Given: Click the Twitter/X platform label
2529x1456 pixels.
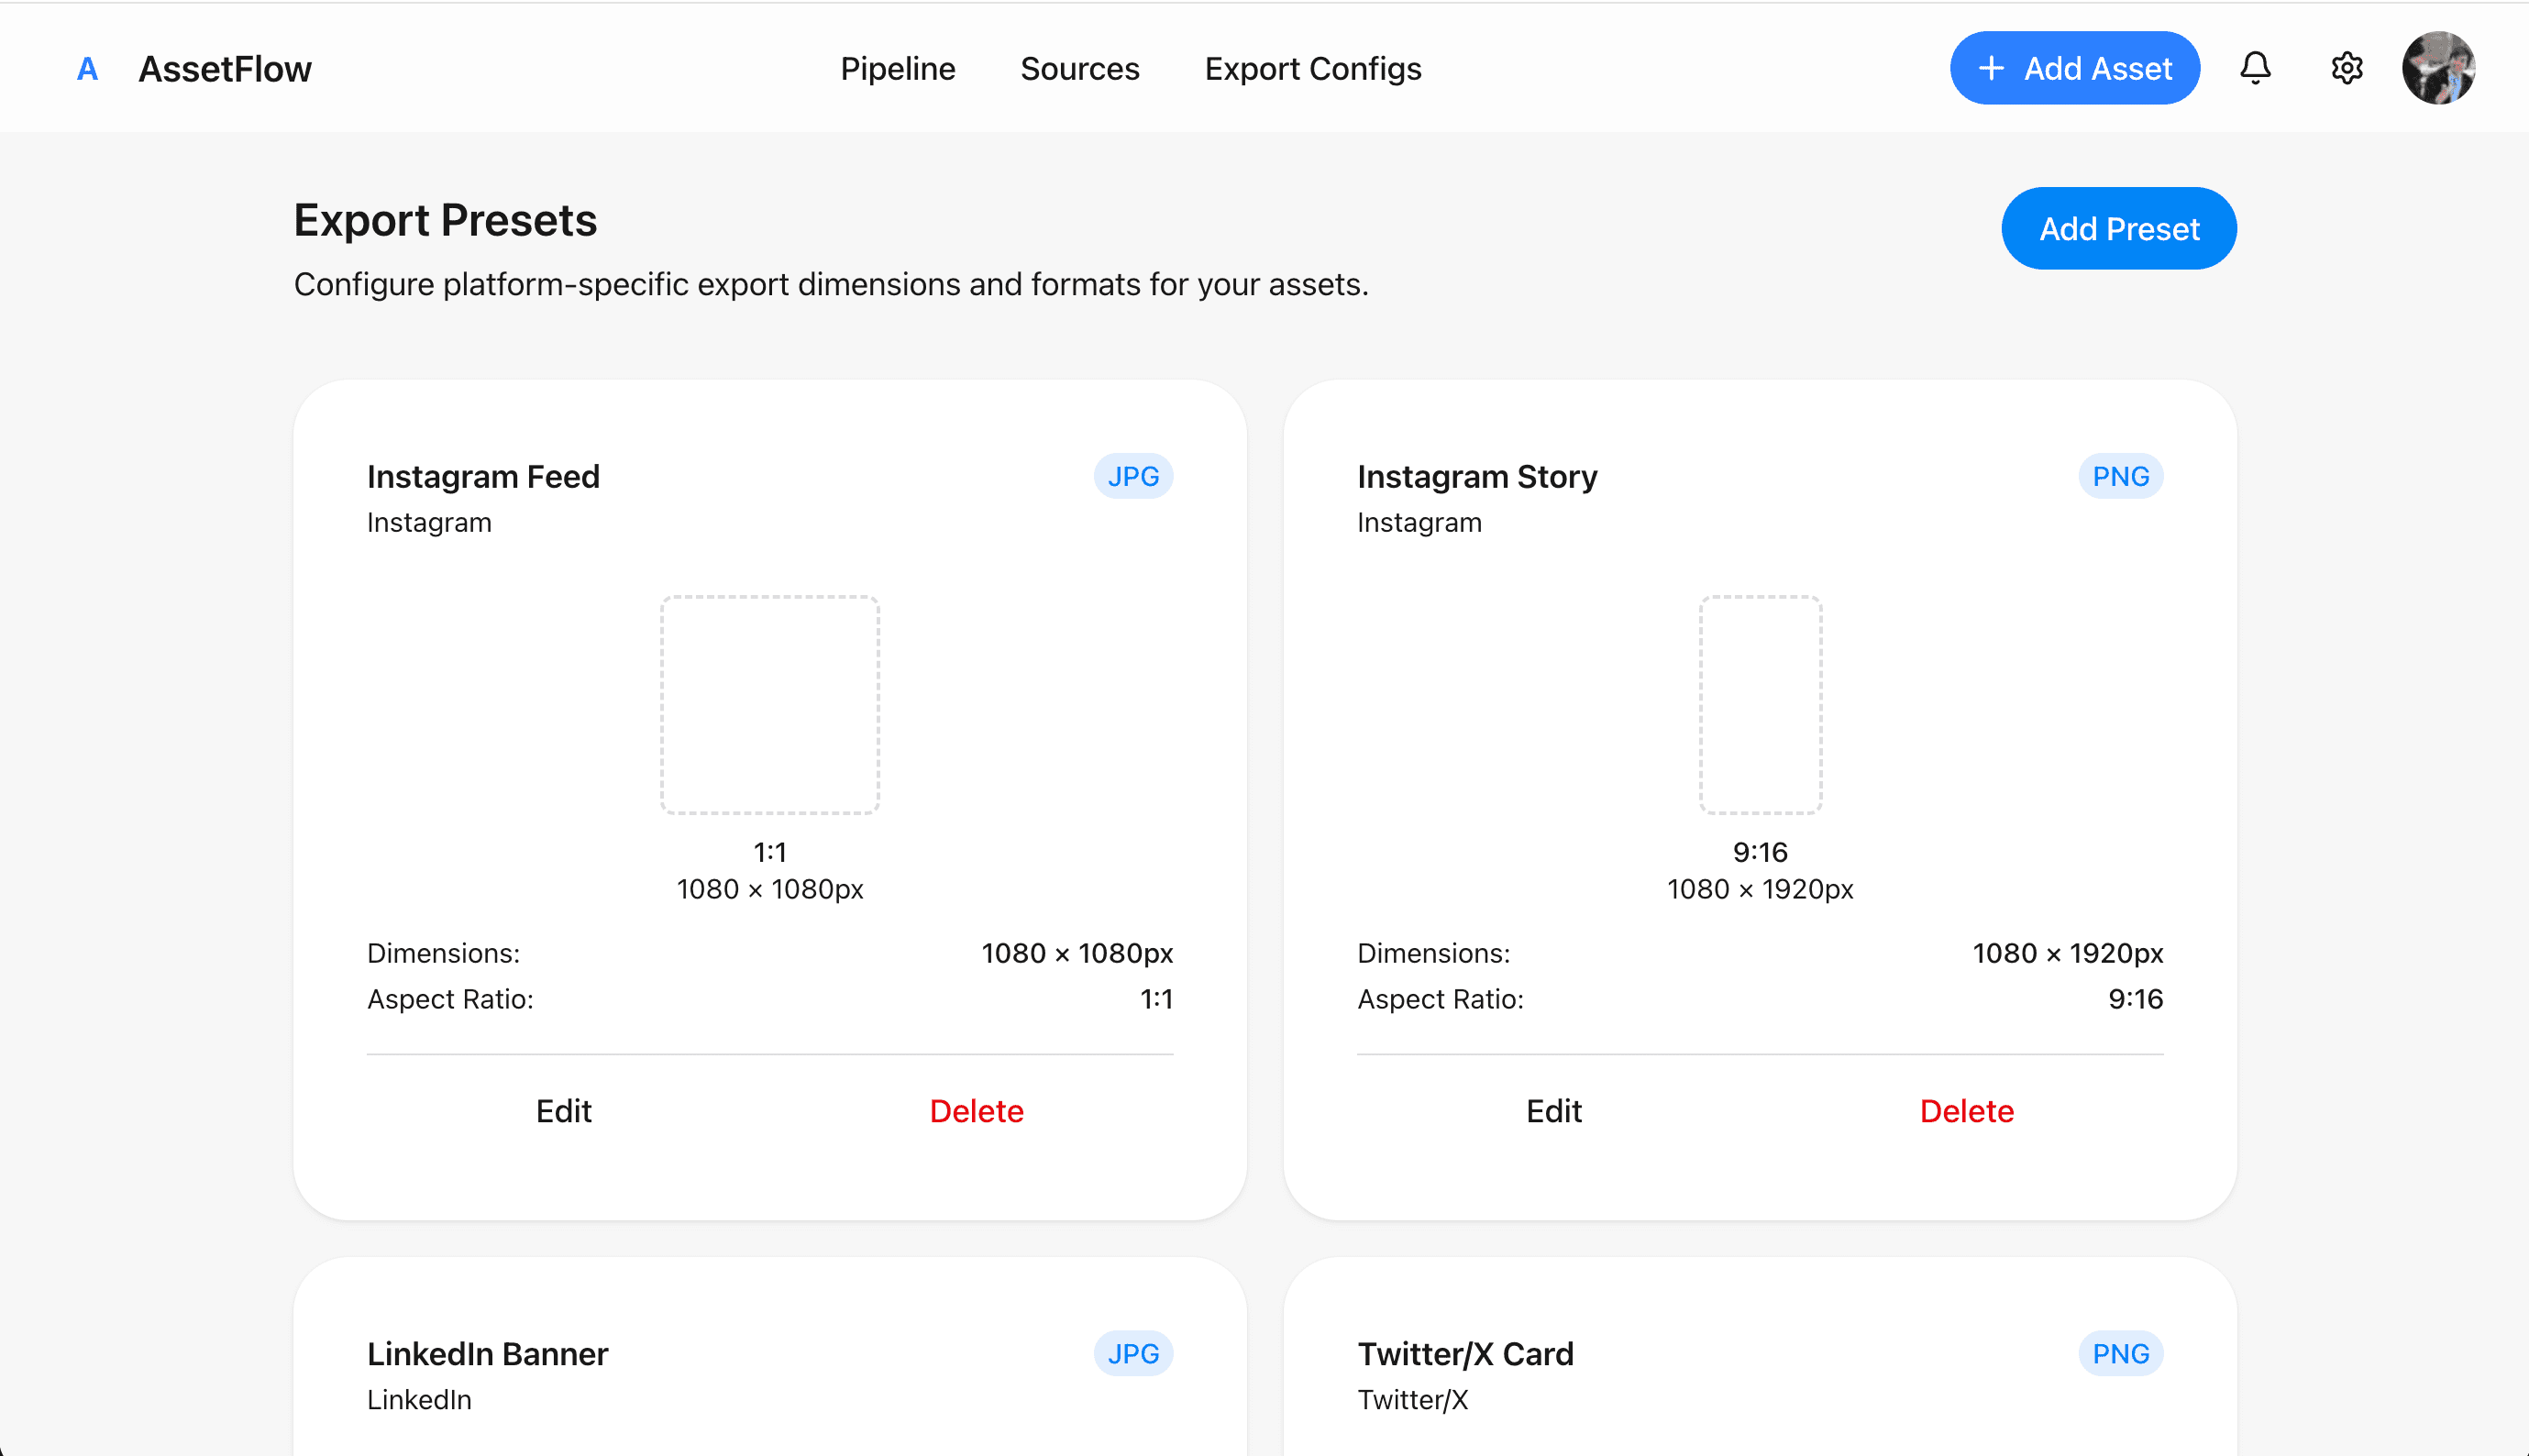Looking at the screenshot, I should [x=1412, y=1399].
